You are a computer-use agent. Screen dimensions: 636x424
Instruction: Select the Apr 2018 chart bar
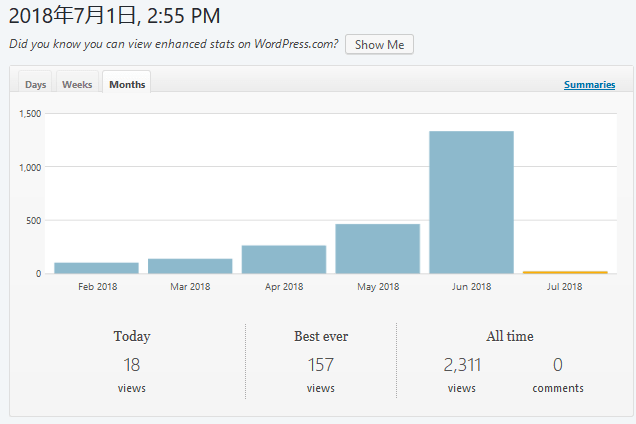point(284,259)
